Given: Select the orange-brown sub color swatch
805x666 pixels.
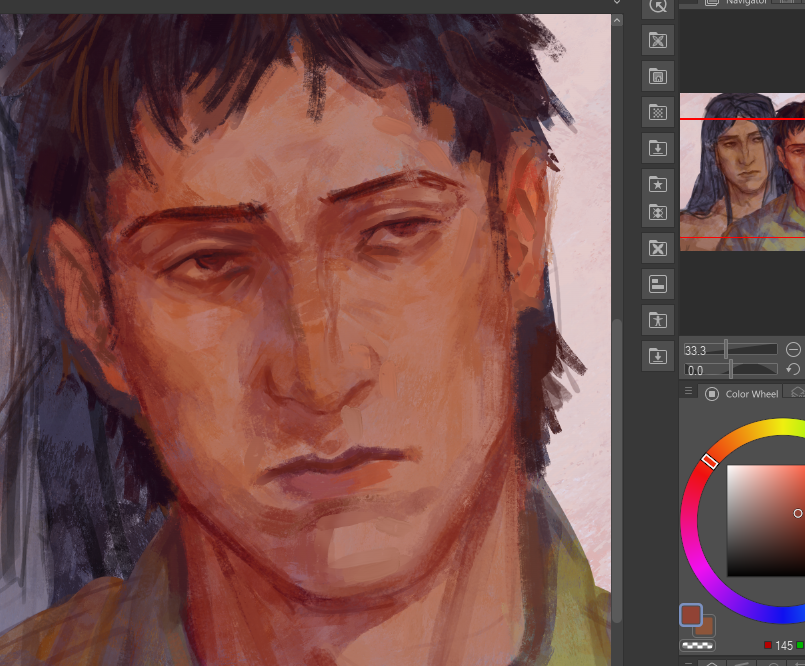Looking at the screenshot, I should click(x=707, y=628).
